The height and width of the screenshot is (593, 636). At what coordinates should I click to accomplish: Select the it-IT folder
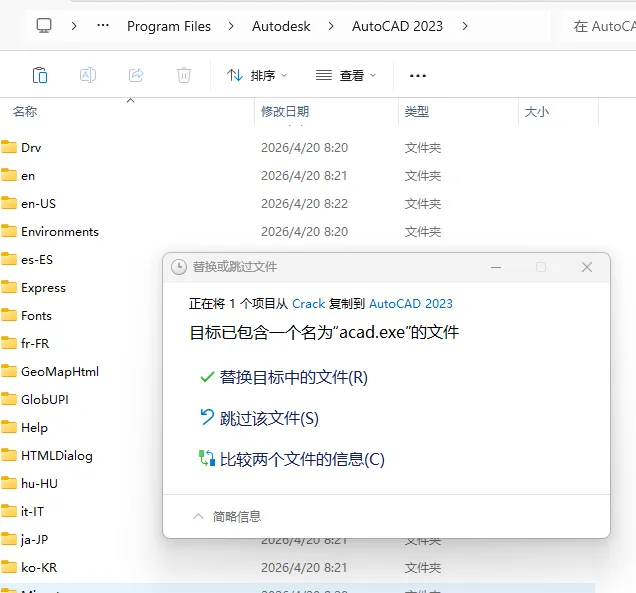tap(32, 511)
